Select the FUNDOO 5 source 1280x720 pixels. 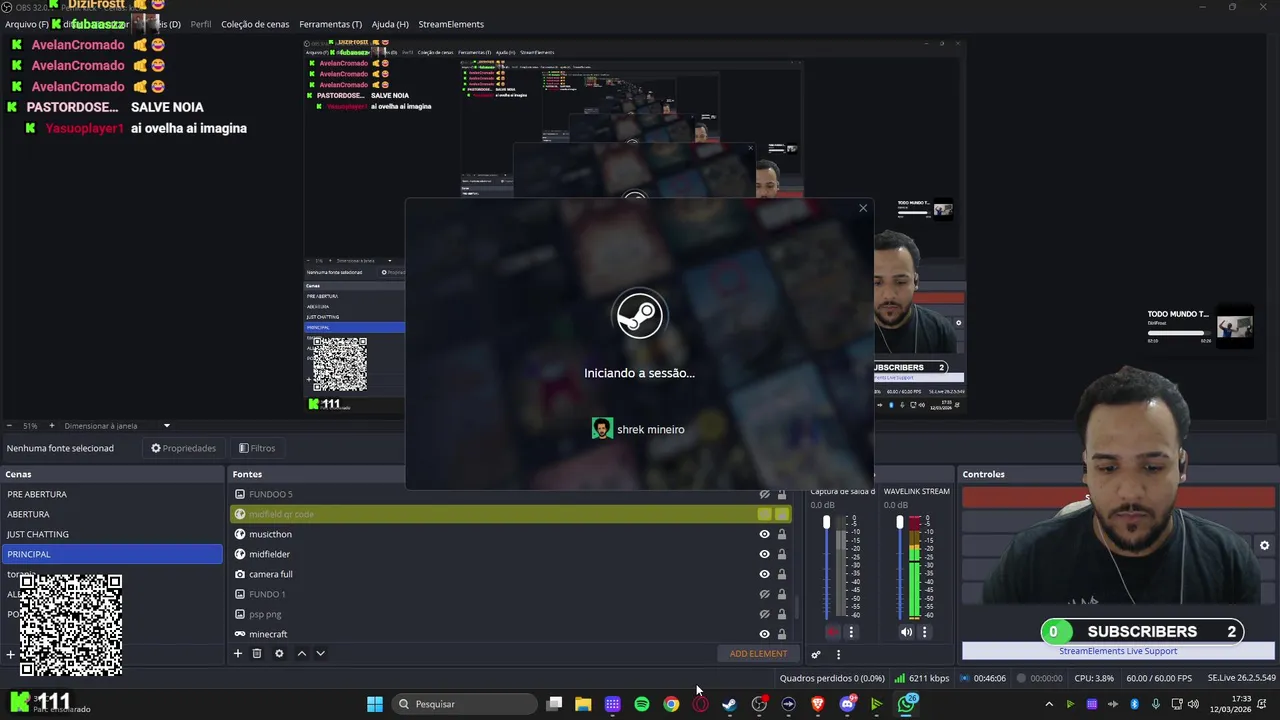point(271,494)
